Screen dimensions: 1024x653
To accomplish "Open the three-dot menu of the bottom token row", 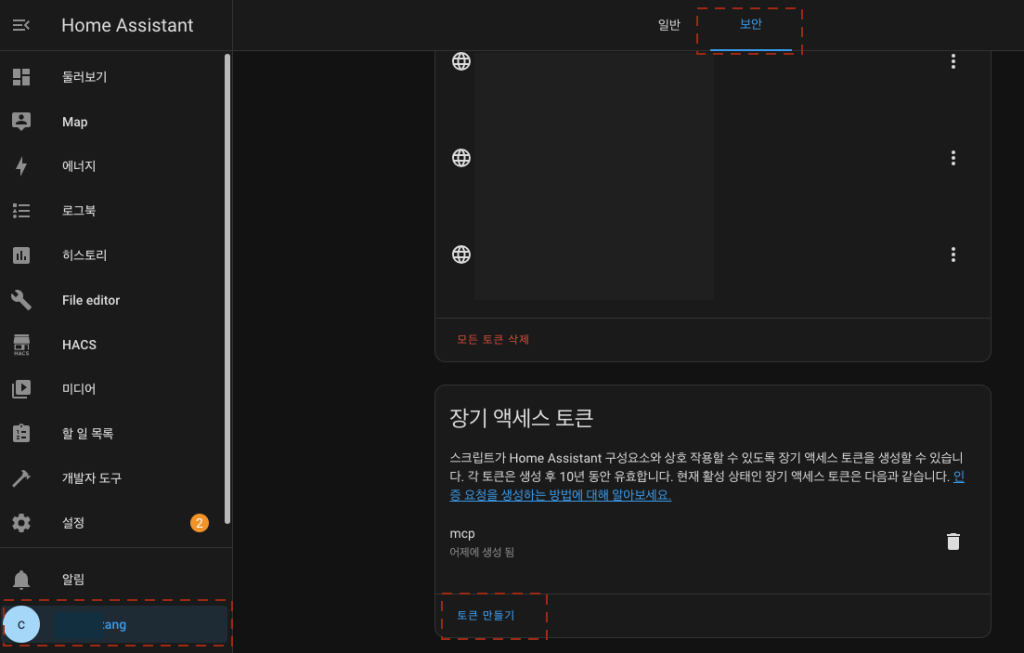I will (x=953, y=255).
